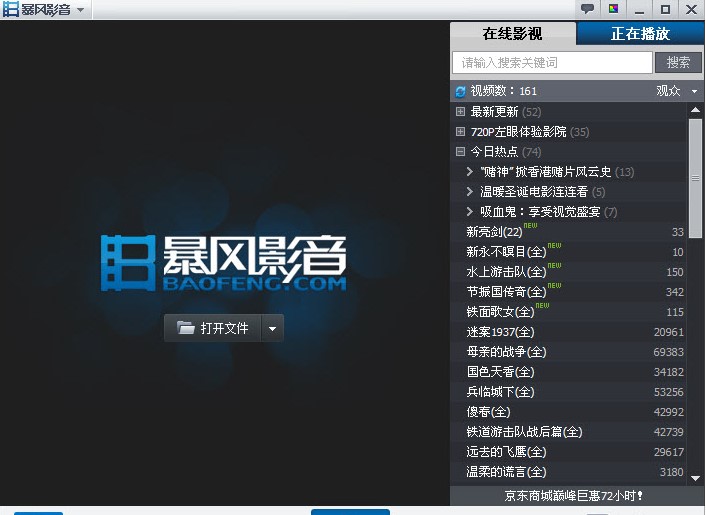Screen dimensions: 706x515
Task: Select 国色天香(全) in the list
Action: click(x=569, y=372)
